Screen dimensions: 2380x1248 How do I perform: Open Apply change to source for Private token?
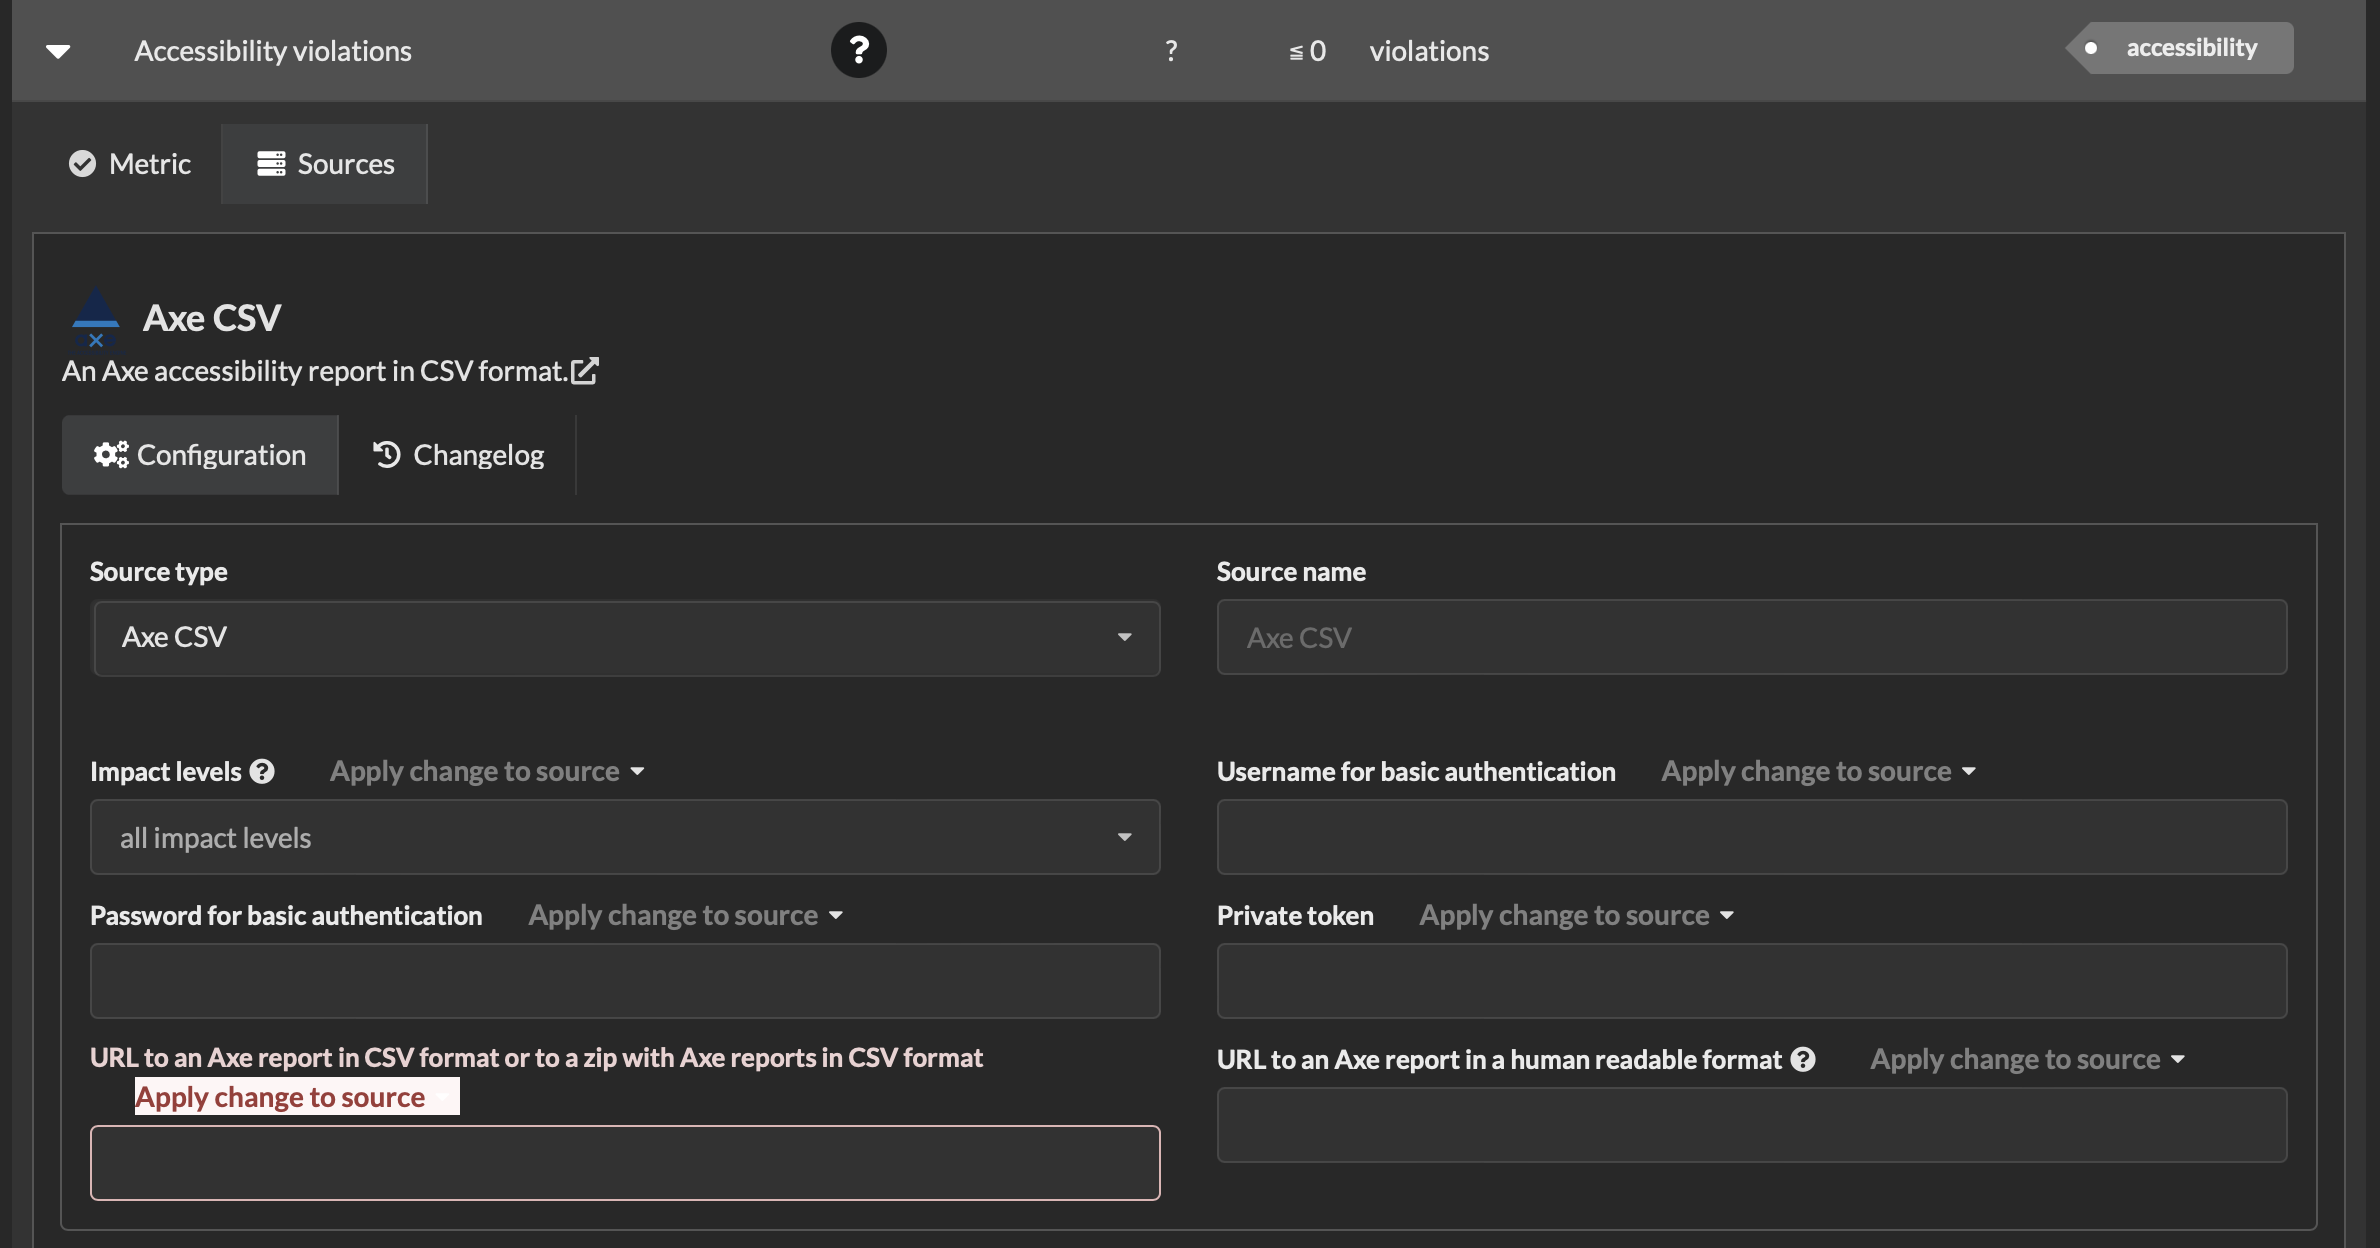1576,916
